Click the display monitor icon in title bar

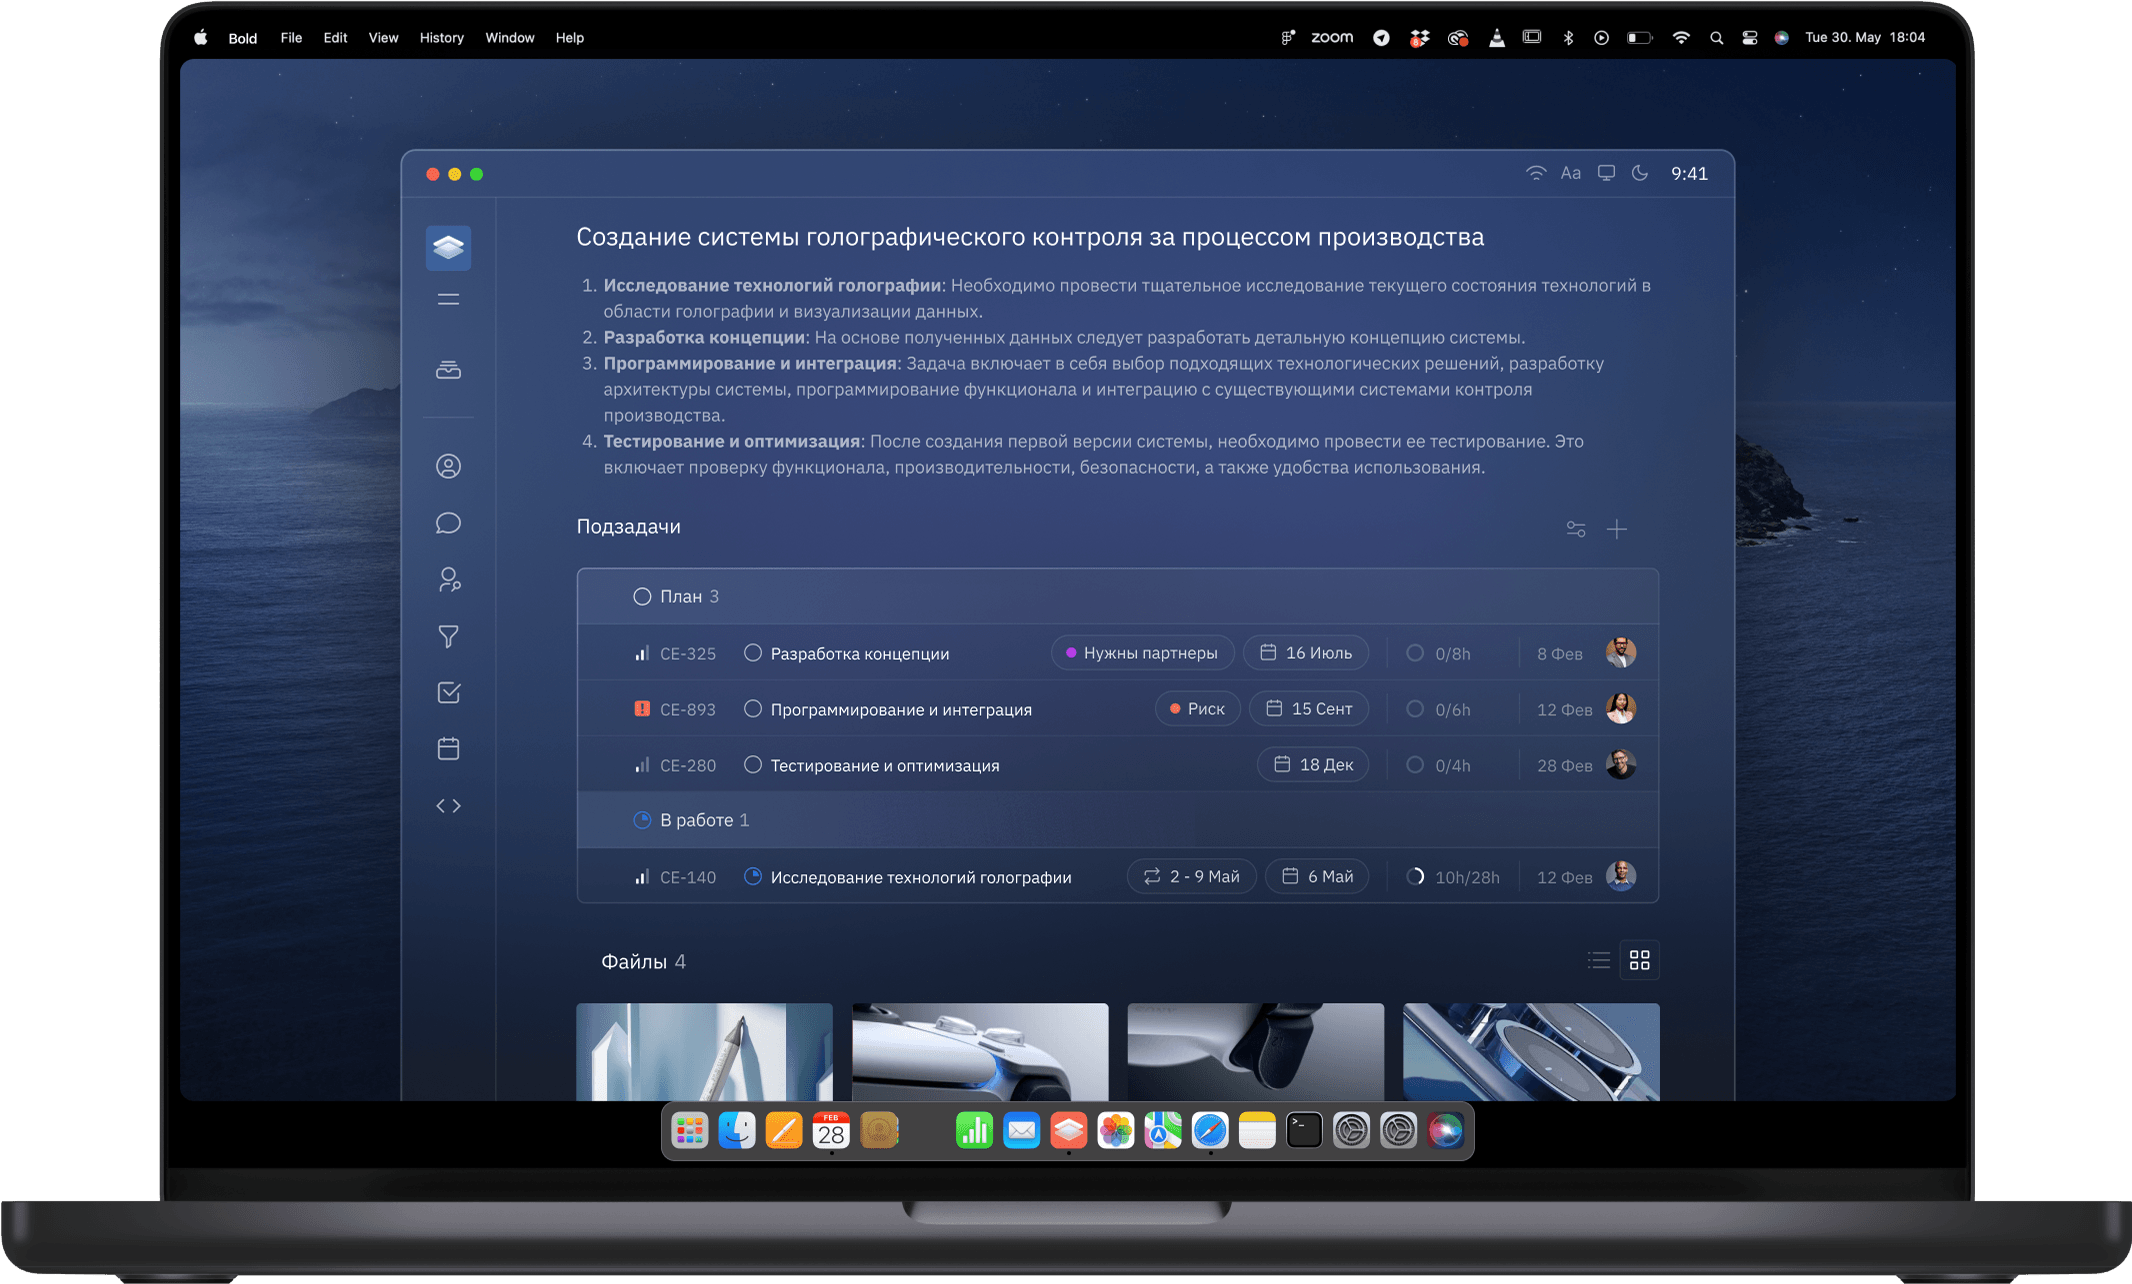coord(1606,173)
